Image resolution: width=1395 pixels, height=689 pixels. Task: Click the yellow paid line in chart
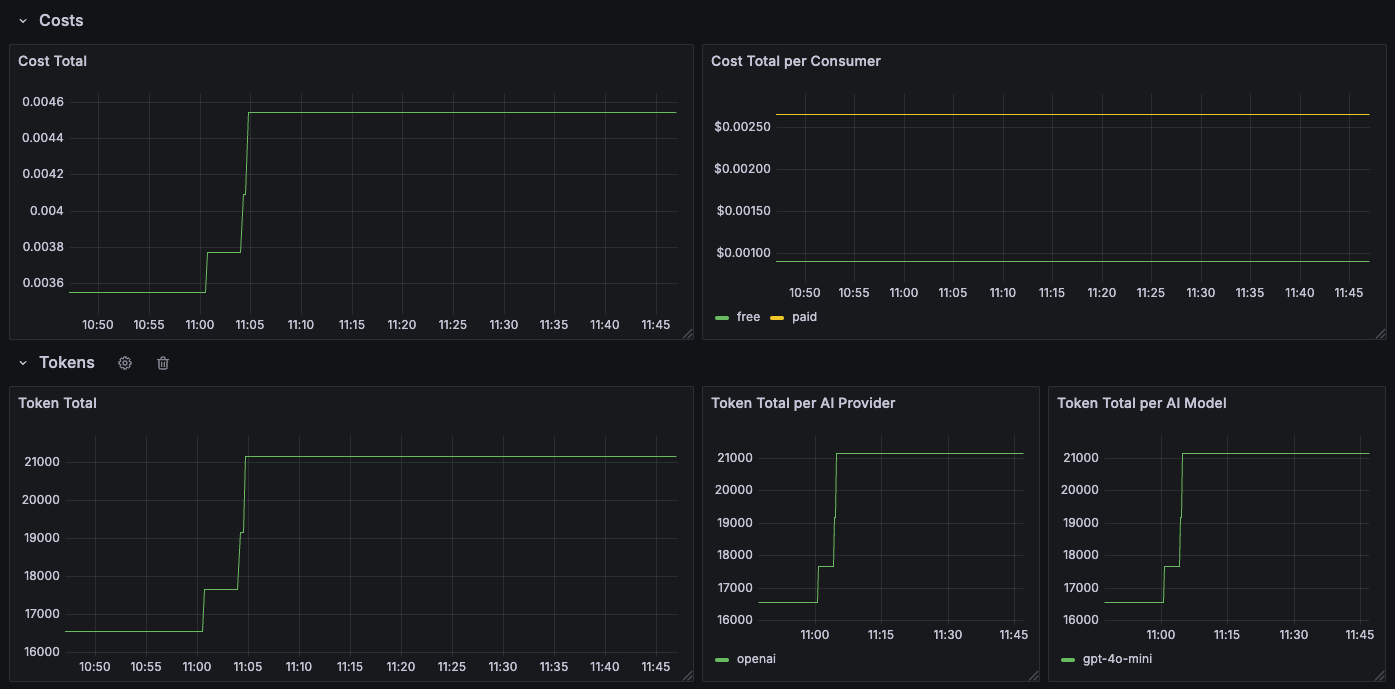pos(1072,115)
